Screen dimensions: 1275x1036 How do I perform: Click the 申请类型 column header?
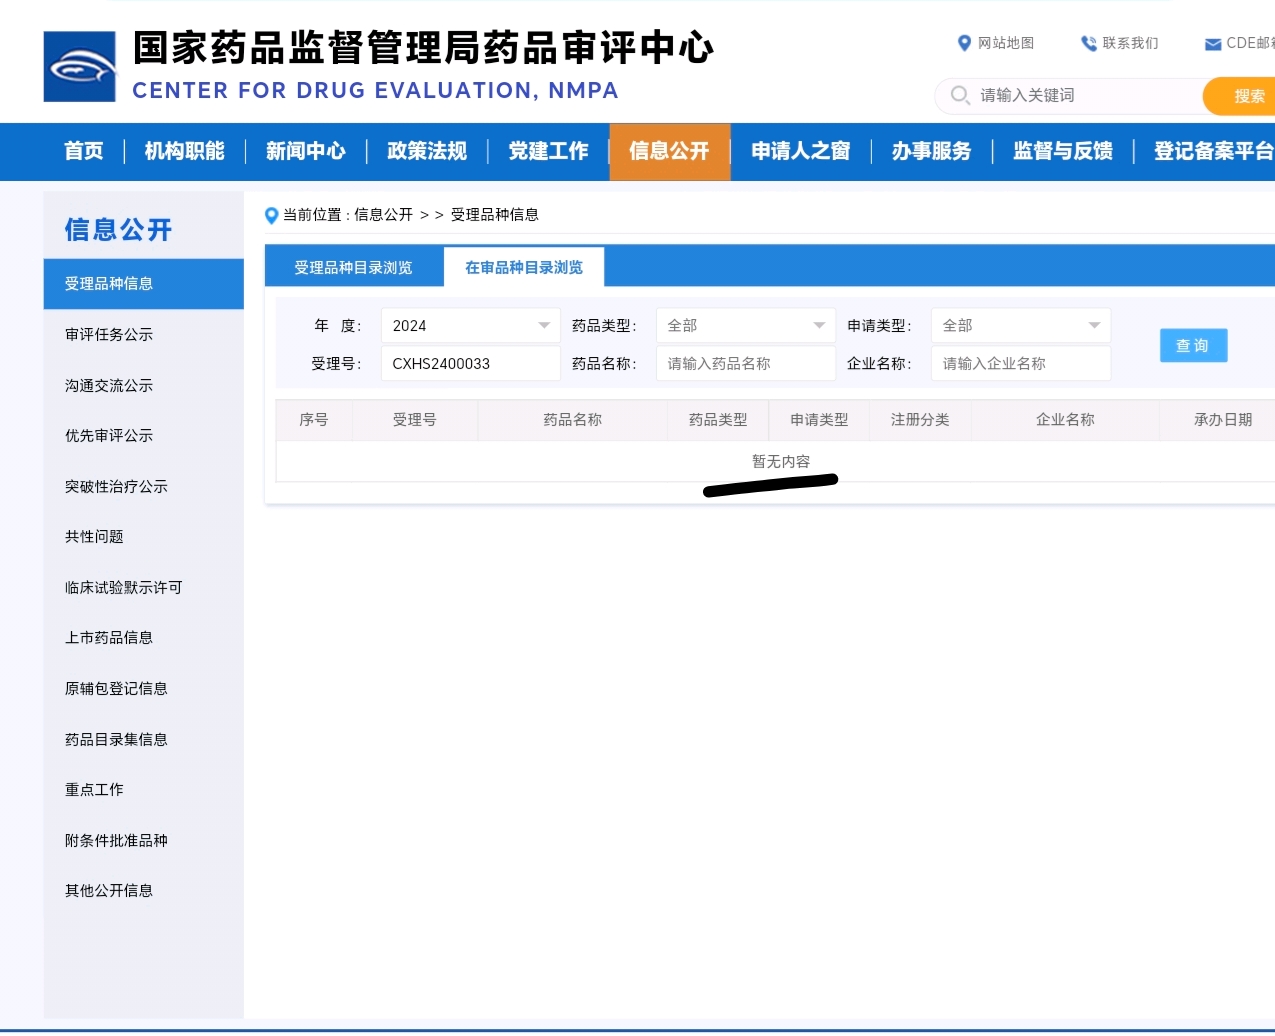pyautogui.click(x=819, y=420)
